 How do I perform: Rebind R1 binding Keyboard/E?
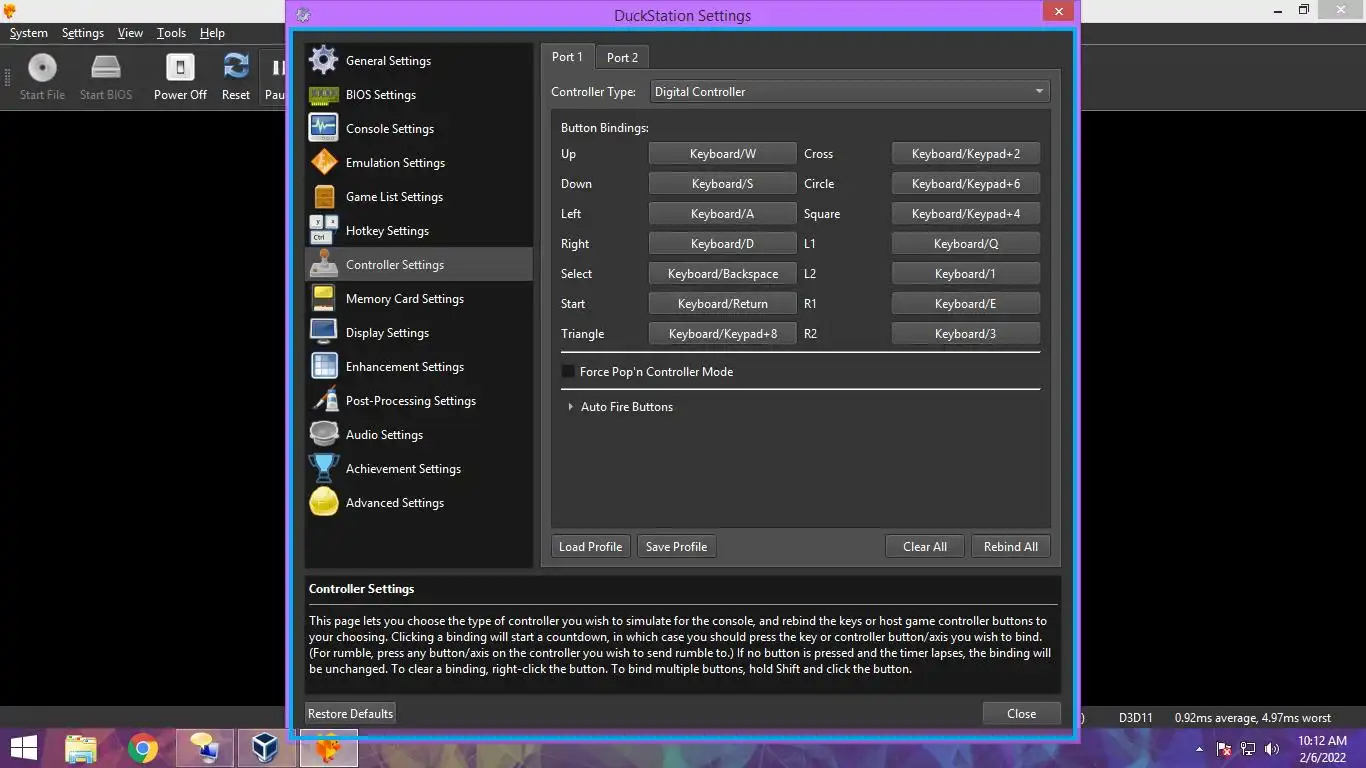[966, 304]
